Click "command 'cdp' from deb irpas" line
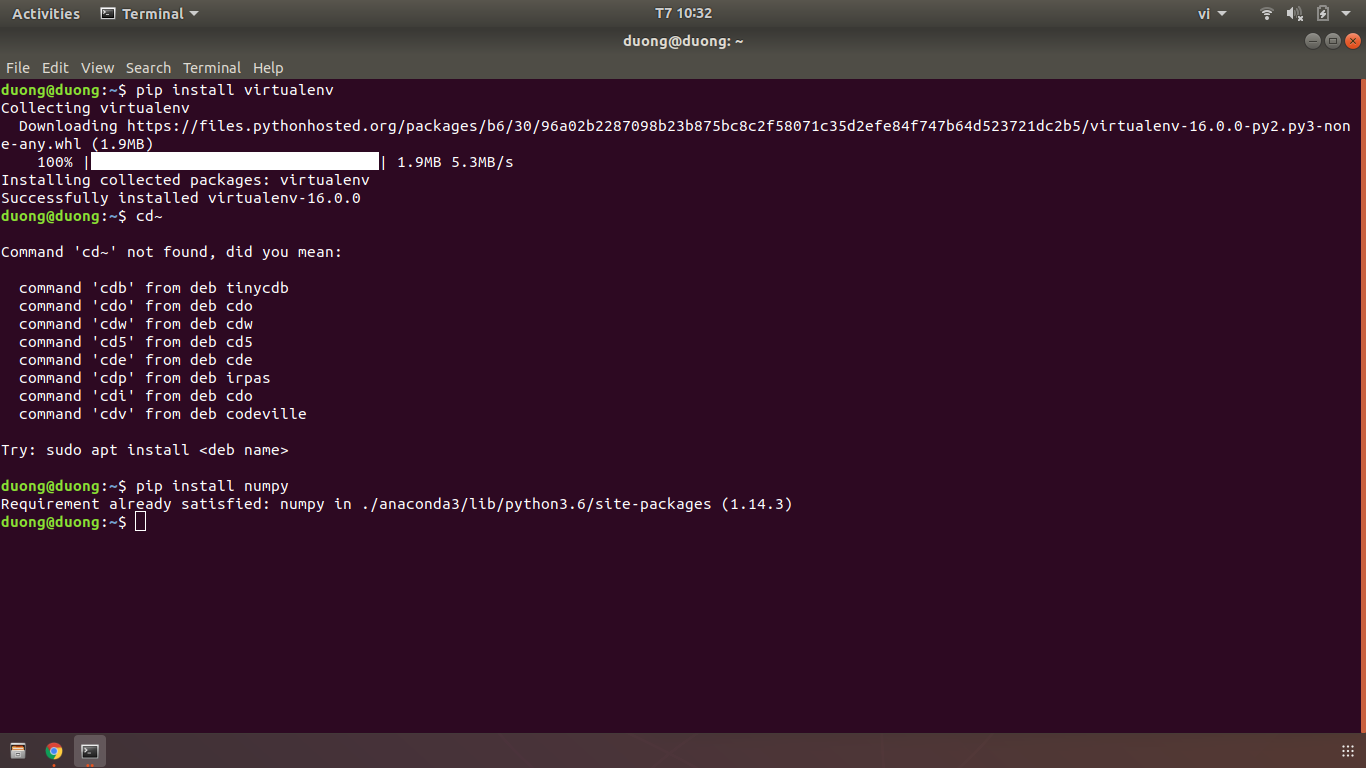Image resolution: width=1366 pixels, height=768 pixels. pyautogui.click(x=145, y=378)
